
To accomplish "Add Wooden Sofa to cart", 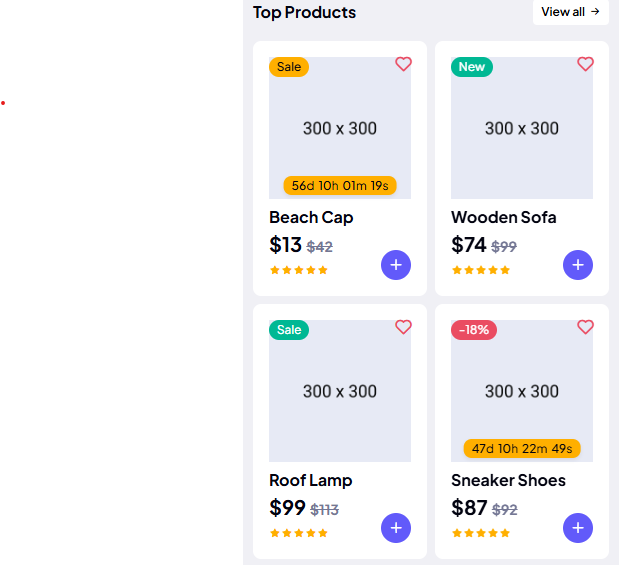I will click(x=578, y=265).
